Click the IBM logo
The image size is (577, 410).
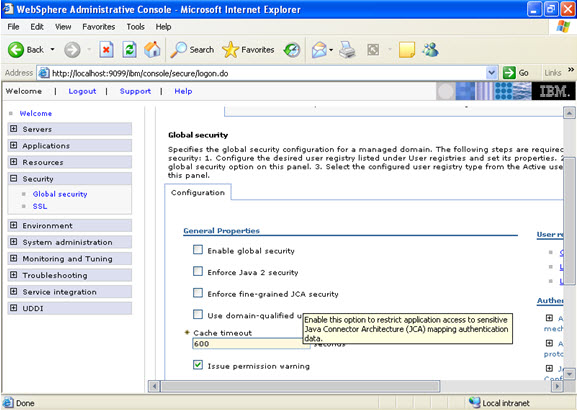[x=553, y=91]
